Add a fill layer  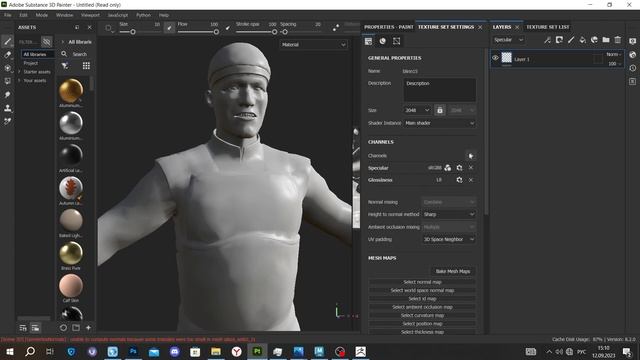tap(582, 40)
